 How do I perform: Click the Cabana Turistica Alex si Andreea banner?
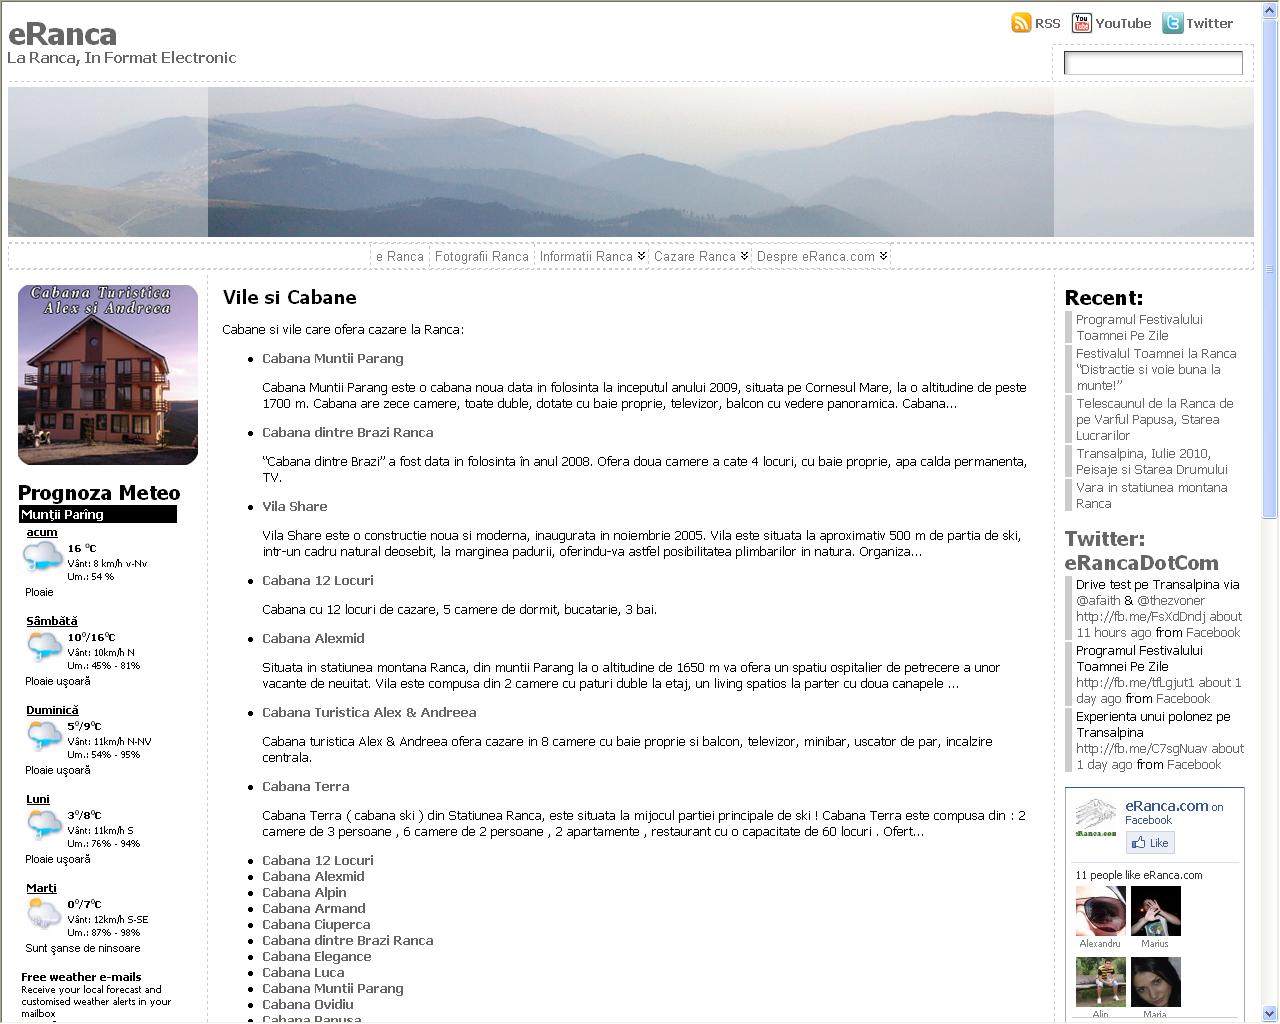coord(108,375)
